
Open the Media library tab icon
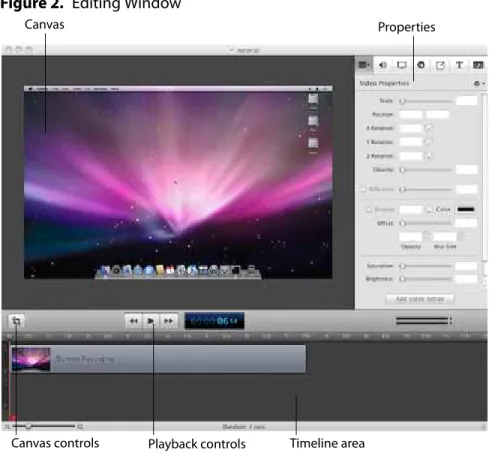[x=478, y=65]
